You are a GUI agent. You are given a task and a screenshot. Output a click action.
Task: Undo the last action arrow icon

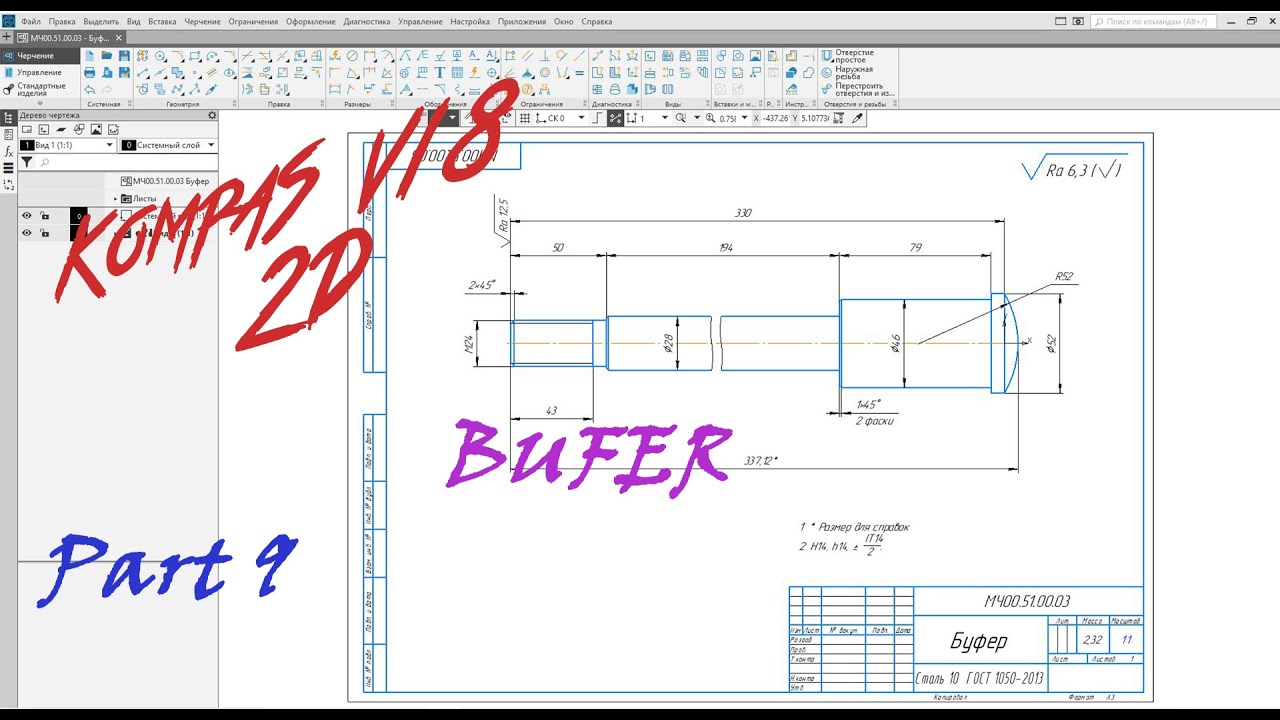pyautogui.click(x=89, y=89)
